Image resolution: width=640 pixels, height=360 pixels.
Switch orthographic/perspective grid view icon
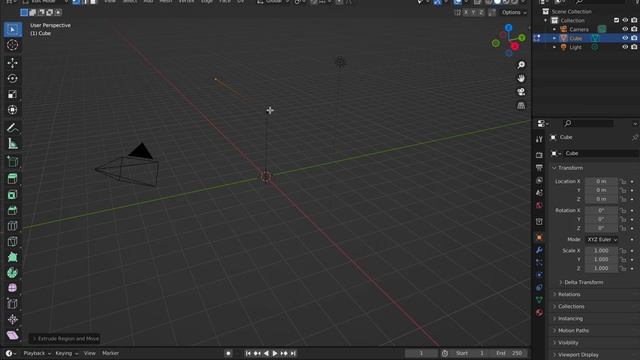(521, 106)
